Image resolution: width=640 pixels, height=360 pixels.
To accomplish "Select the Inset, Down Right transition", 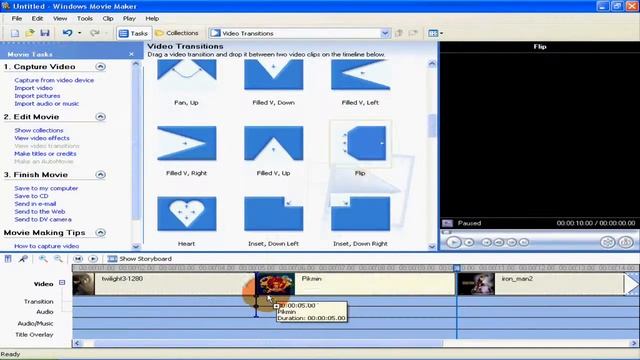I will (x=360, y=214).
